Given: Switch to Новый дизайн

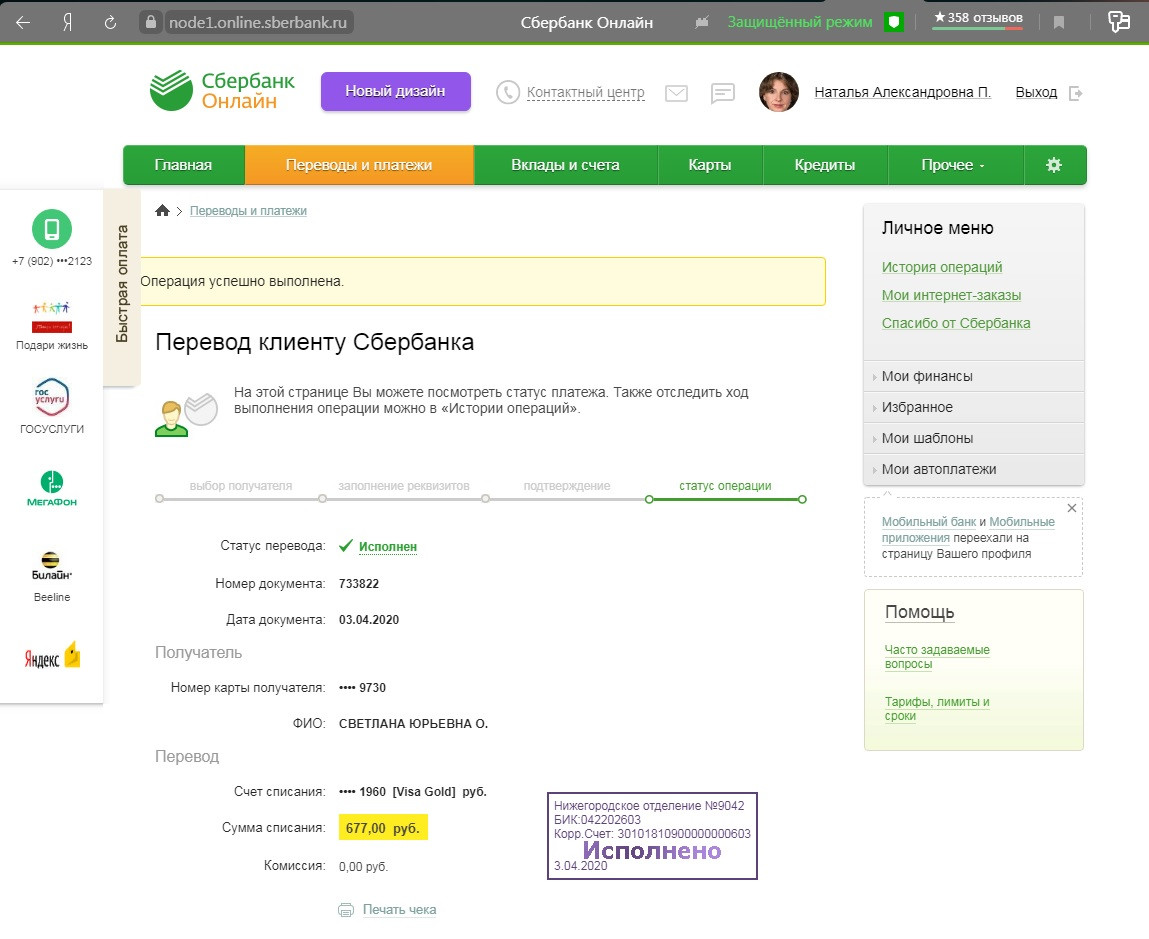Looking at the screenshot, I should coord(396,92).
